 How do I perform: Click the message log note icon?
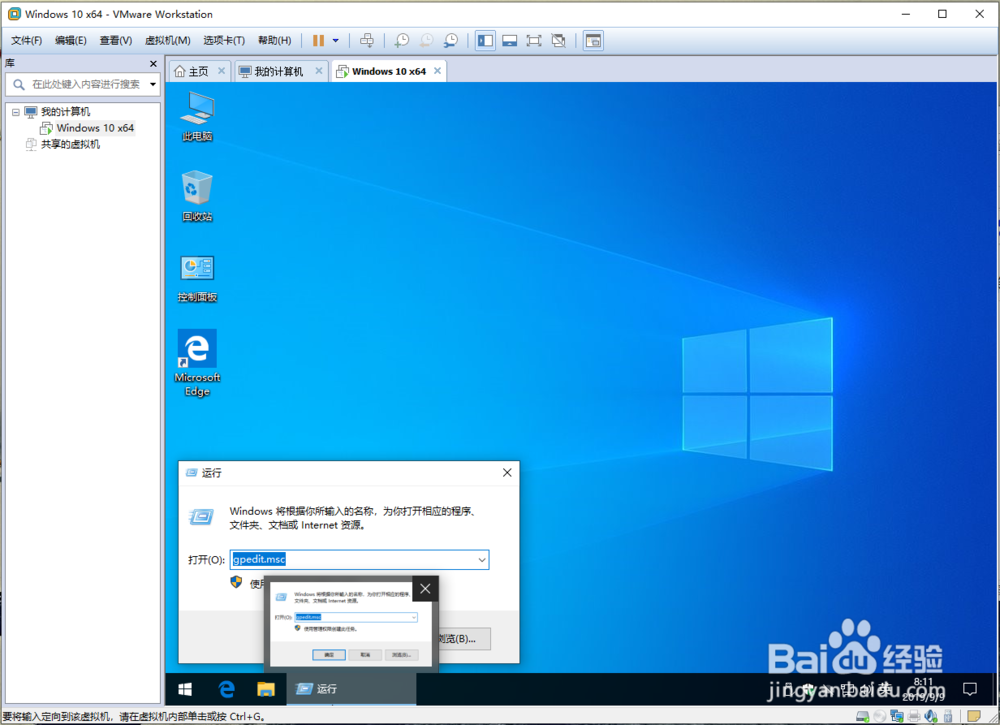click(973, 716)
